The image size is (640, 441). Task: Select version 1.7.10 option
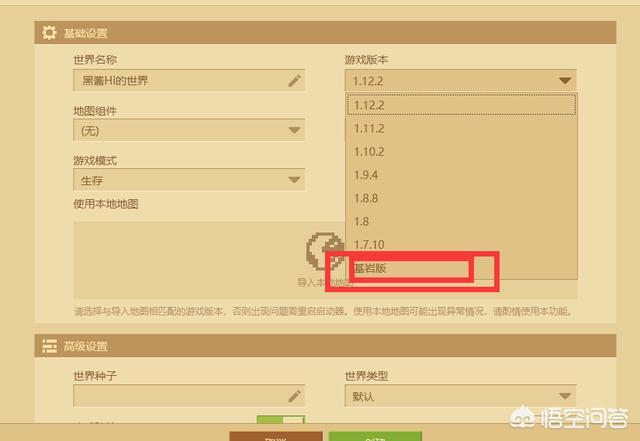pos(461,245)
